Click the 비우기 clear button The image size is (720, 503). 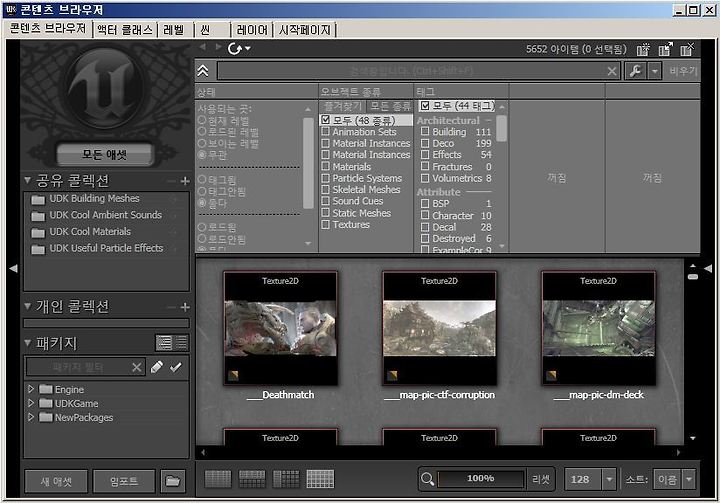coord(683,71)
